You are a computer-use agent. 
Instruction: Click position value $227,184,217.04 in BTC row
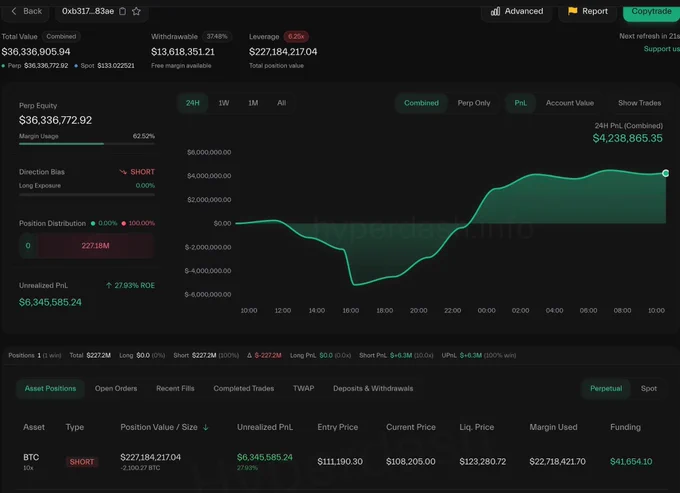(x=150, y=457)
